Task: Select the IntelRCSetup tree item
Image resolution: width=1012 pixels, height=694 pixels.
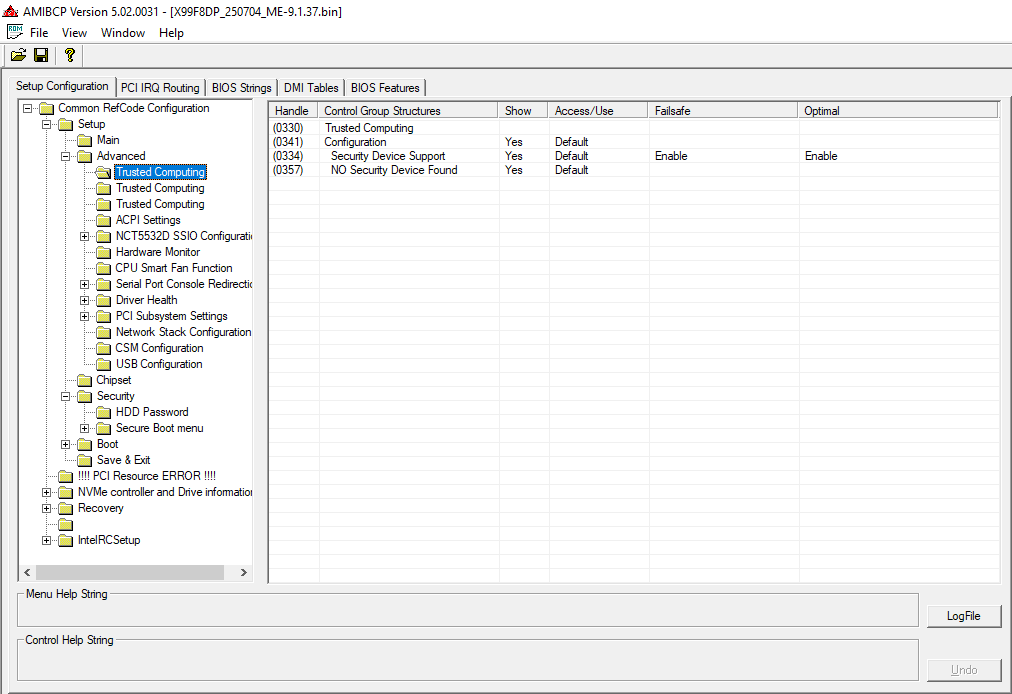Action: point(109,540)
